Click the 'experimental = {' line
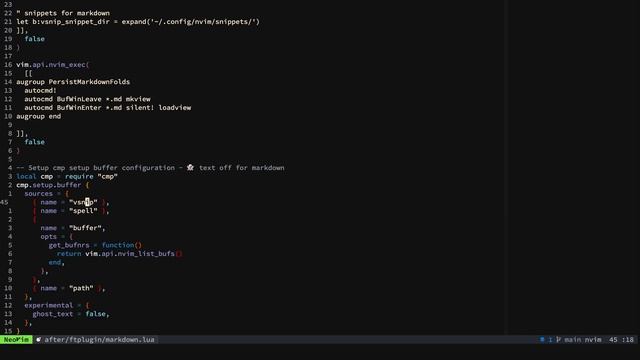Viewport: 640px width, 360px height. 57,305
